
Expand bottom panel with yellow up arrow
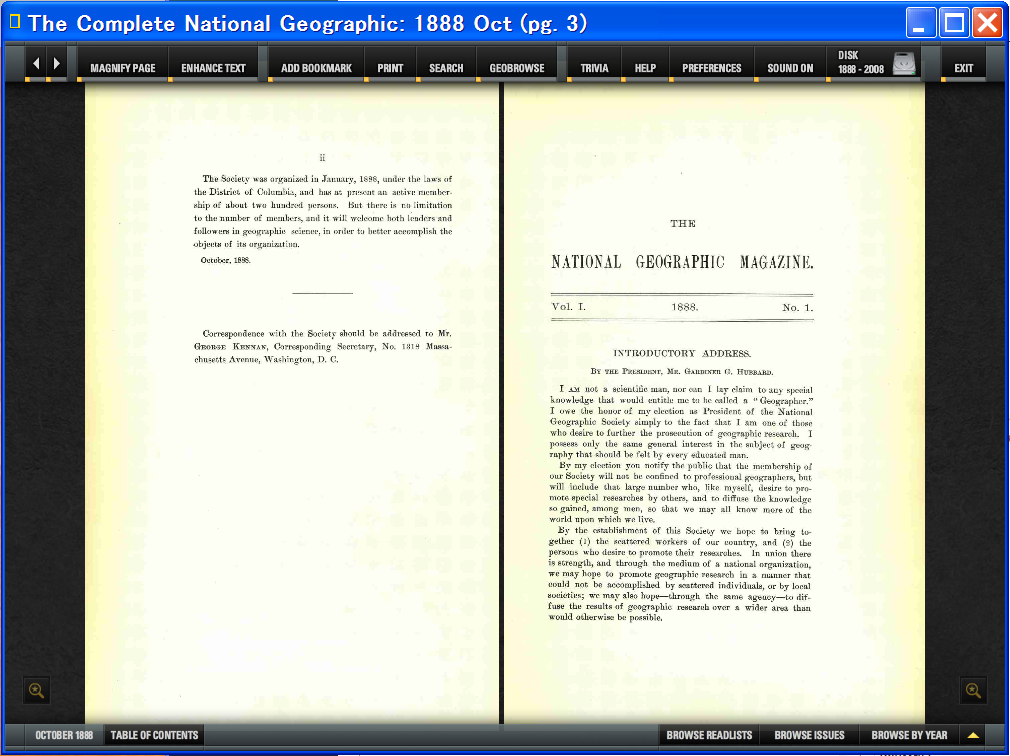973,735
